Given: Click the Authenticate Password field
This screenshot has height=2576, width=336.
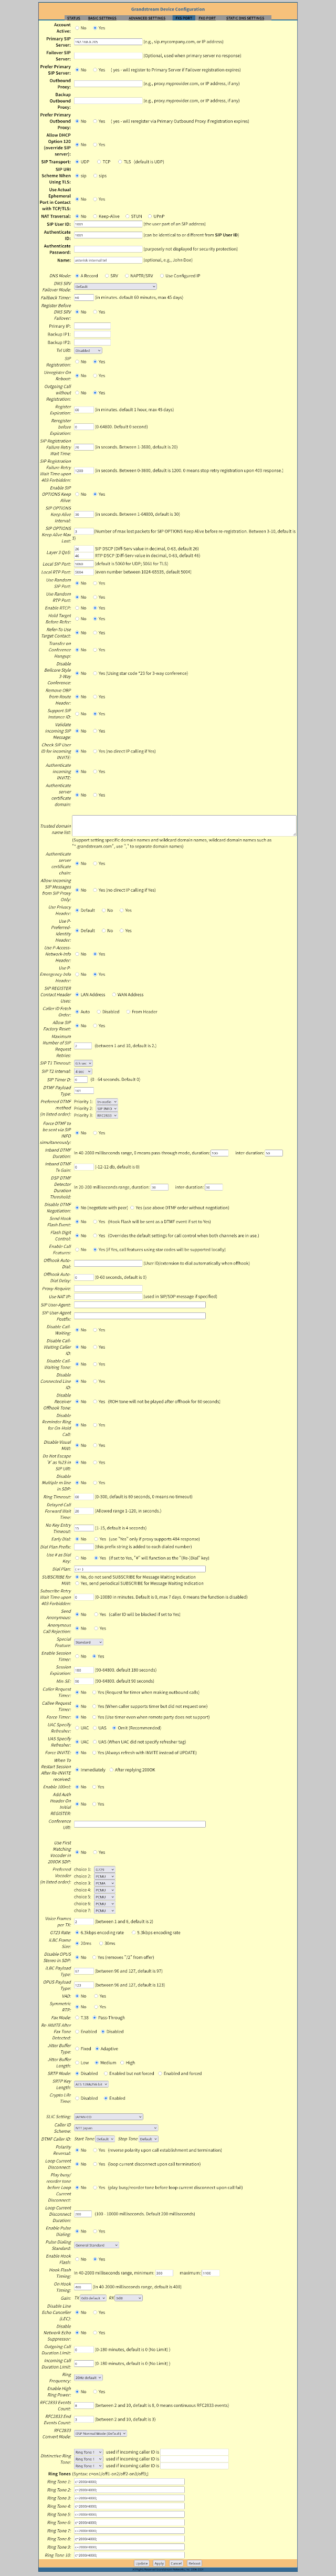Looking at the screenshot, I should pos(108,250).
